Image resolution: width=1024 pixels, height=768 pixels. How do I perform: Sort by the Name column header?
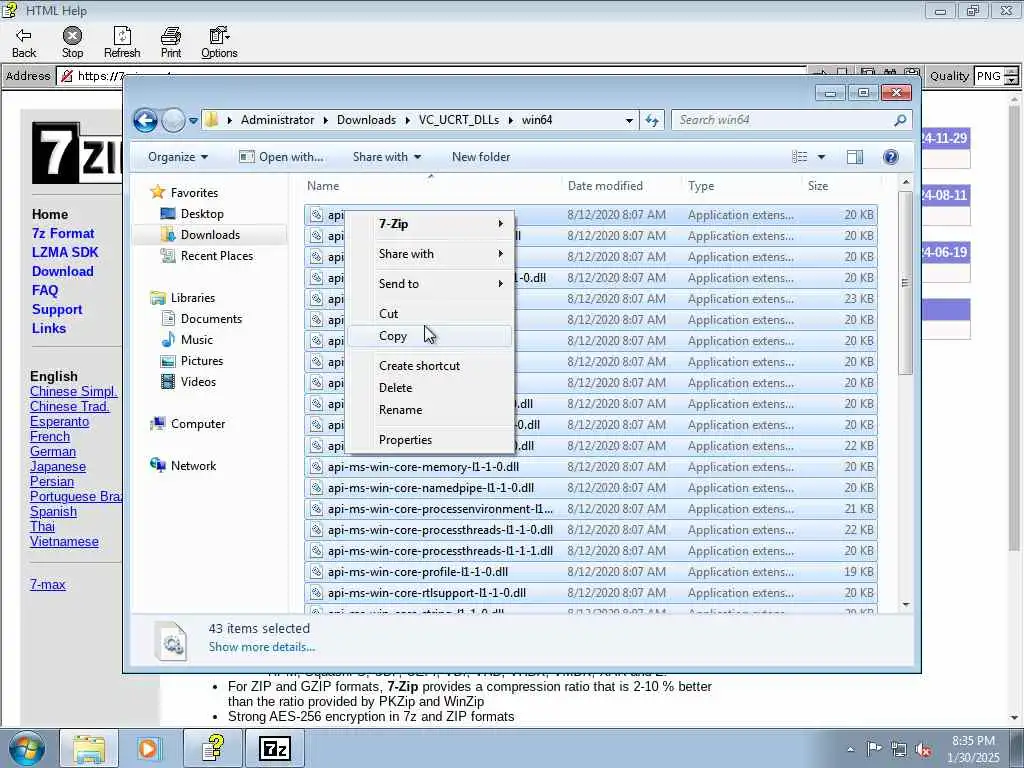[431, 186]
